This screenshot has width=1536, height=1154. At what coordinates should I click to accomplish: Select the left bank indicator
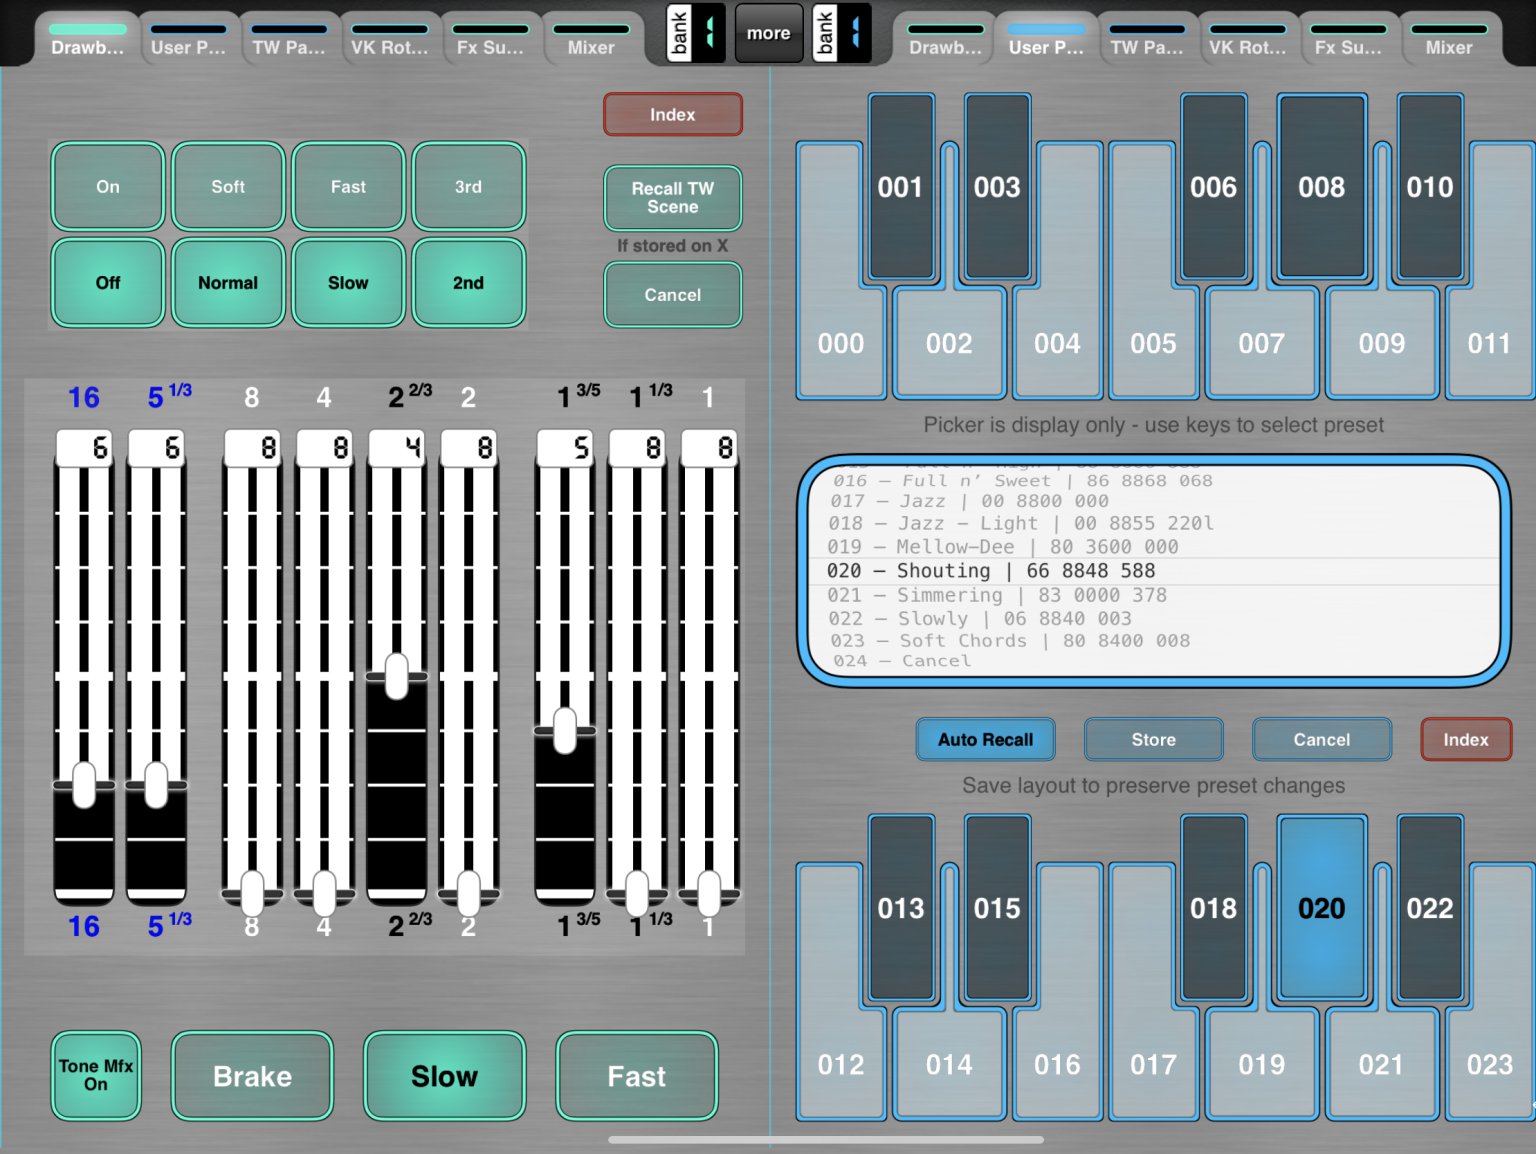pyautogui.click(x=696, y=33)
